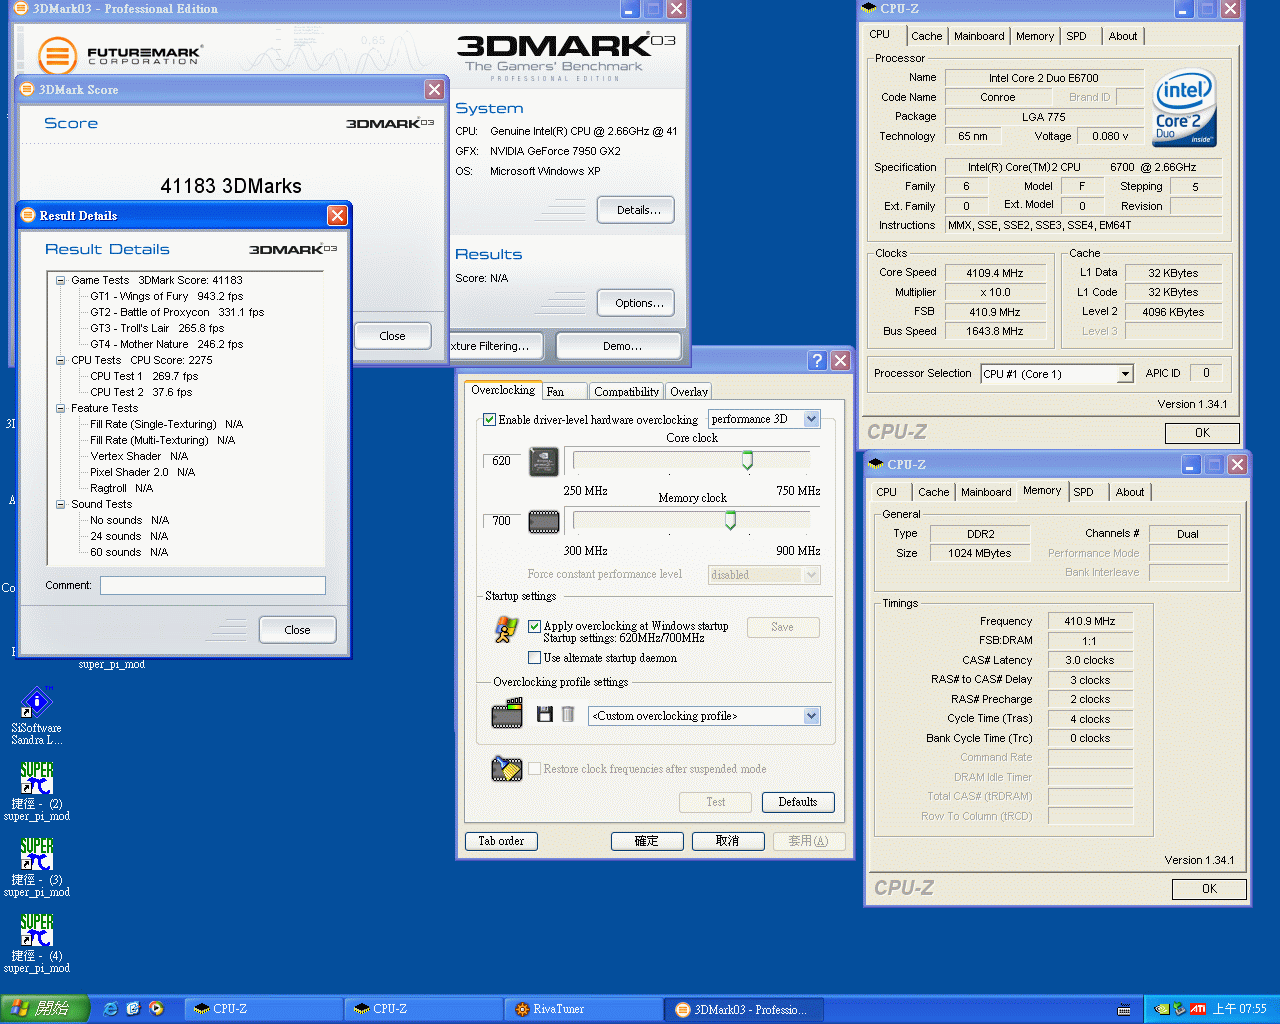The image size is (1280, 1024).
Task: Collapse the Feature Tests tree node
Action: click(x=60, y=408)
